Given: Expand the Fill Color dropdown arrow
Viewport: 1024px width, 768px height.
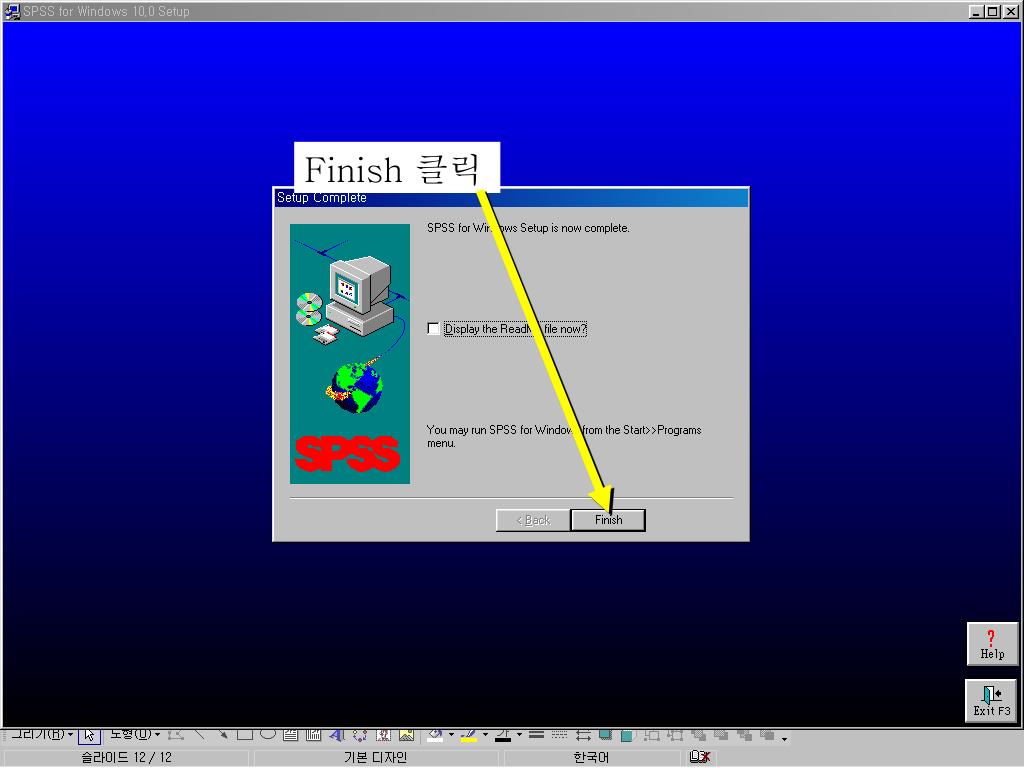Looking at the screenshot, I should click(451, 735).
